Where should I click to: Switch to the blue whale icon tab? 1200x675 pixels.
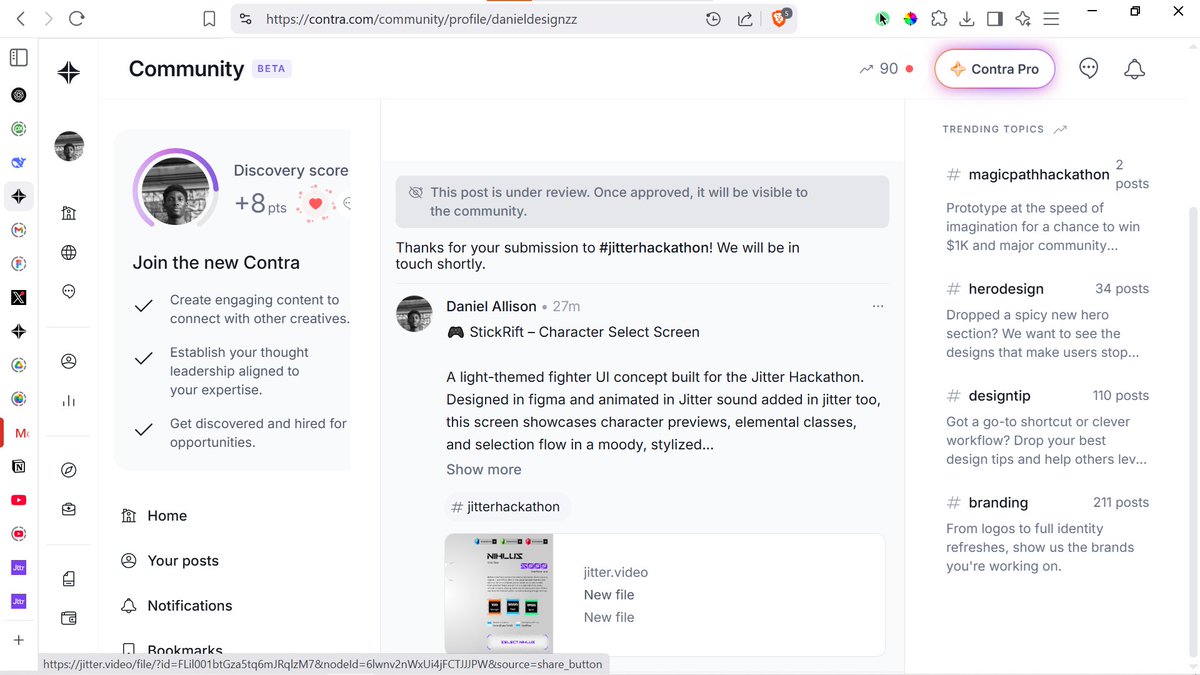click(x=18, y=162)
